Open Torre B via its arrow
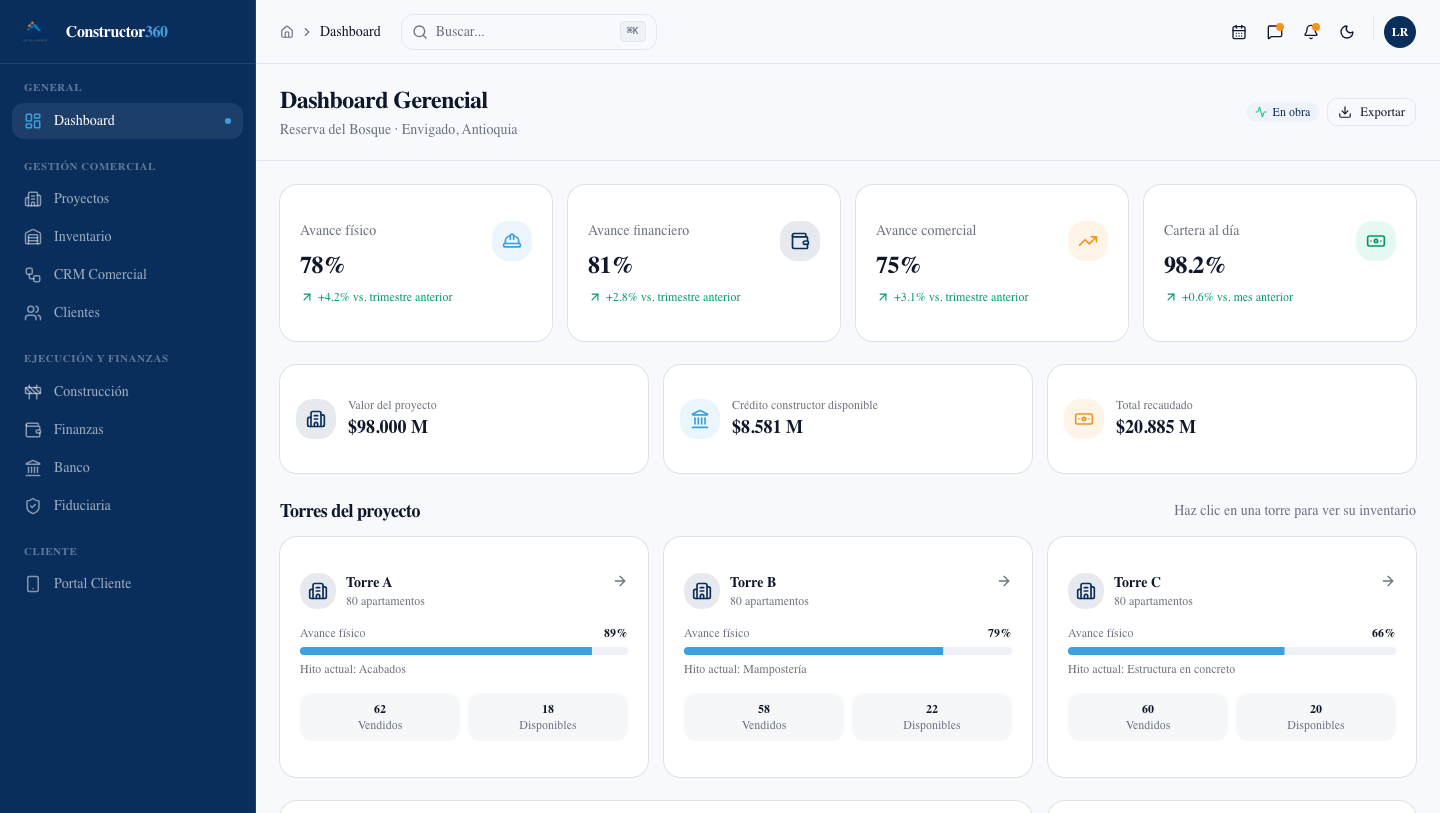The image size is (1440, 813). [x=1004, y=581]
